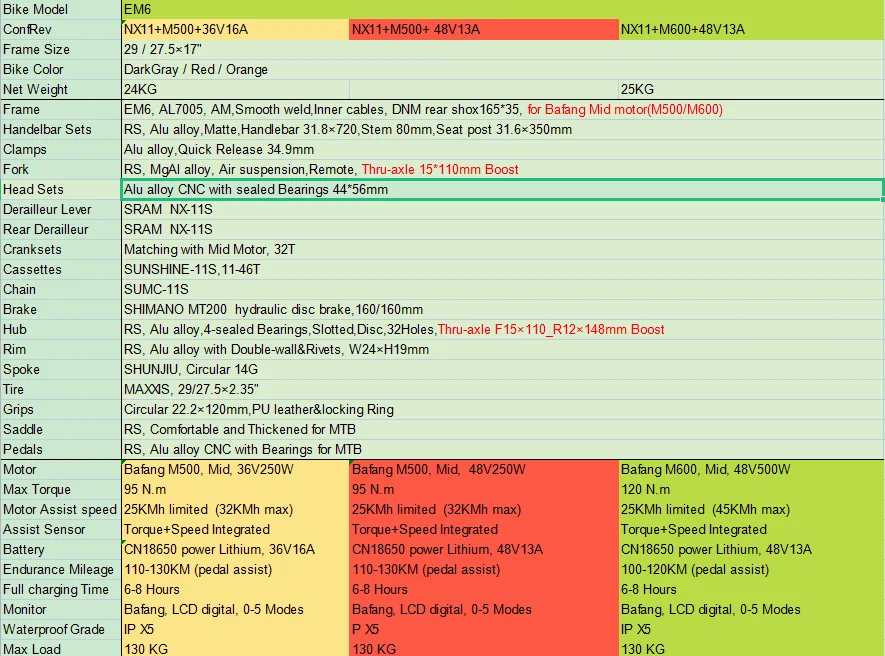Click the Bafang M500, Mid, 48V250W cell
The height and width of the screenshot is (656, 885).
coord(484,470)
